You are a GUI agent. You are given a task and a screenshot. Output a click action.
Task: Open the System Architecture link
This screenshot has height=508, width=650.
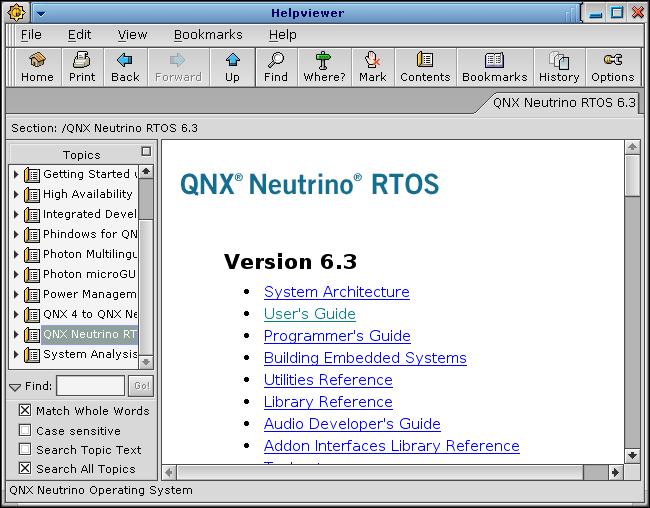coord(336,292)
